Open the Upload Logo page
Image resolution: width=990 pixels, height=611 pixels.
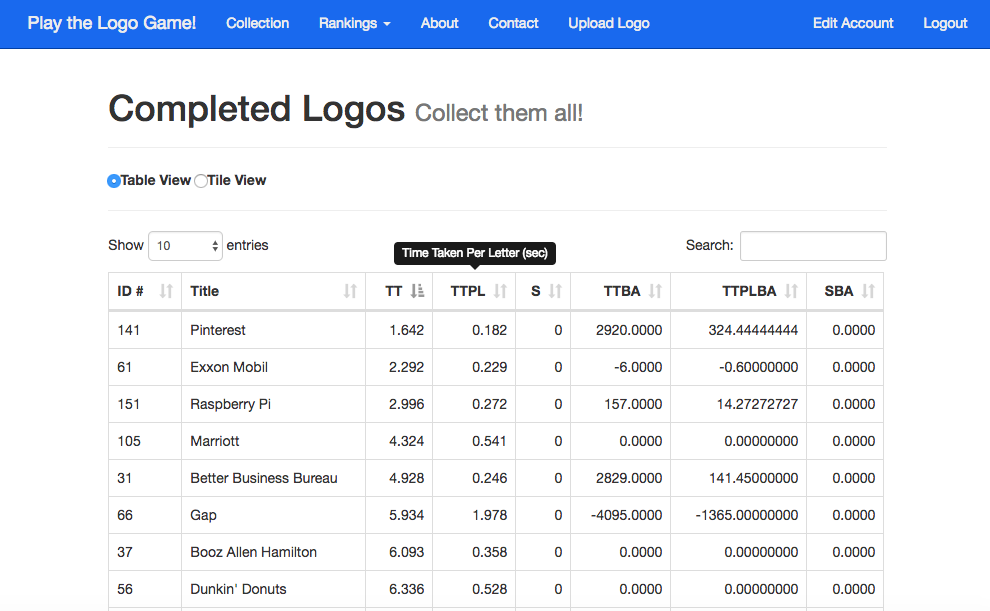click(x=609, y=23)
